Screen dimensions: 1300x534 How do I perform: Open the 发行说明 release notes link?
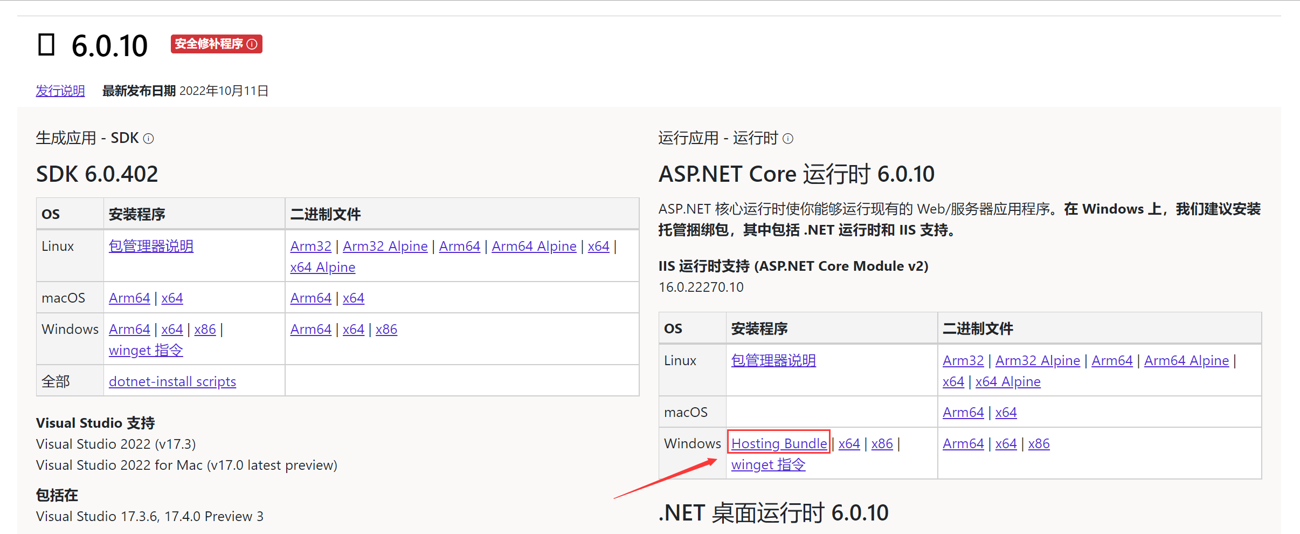(x=60, y=91)
